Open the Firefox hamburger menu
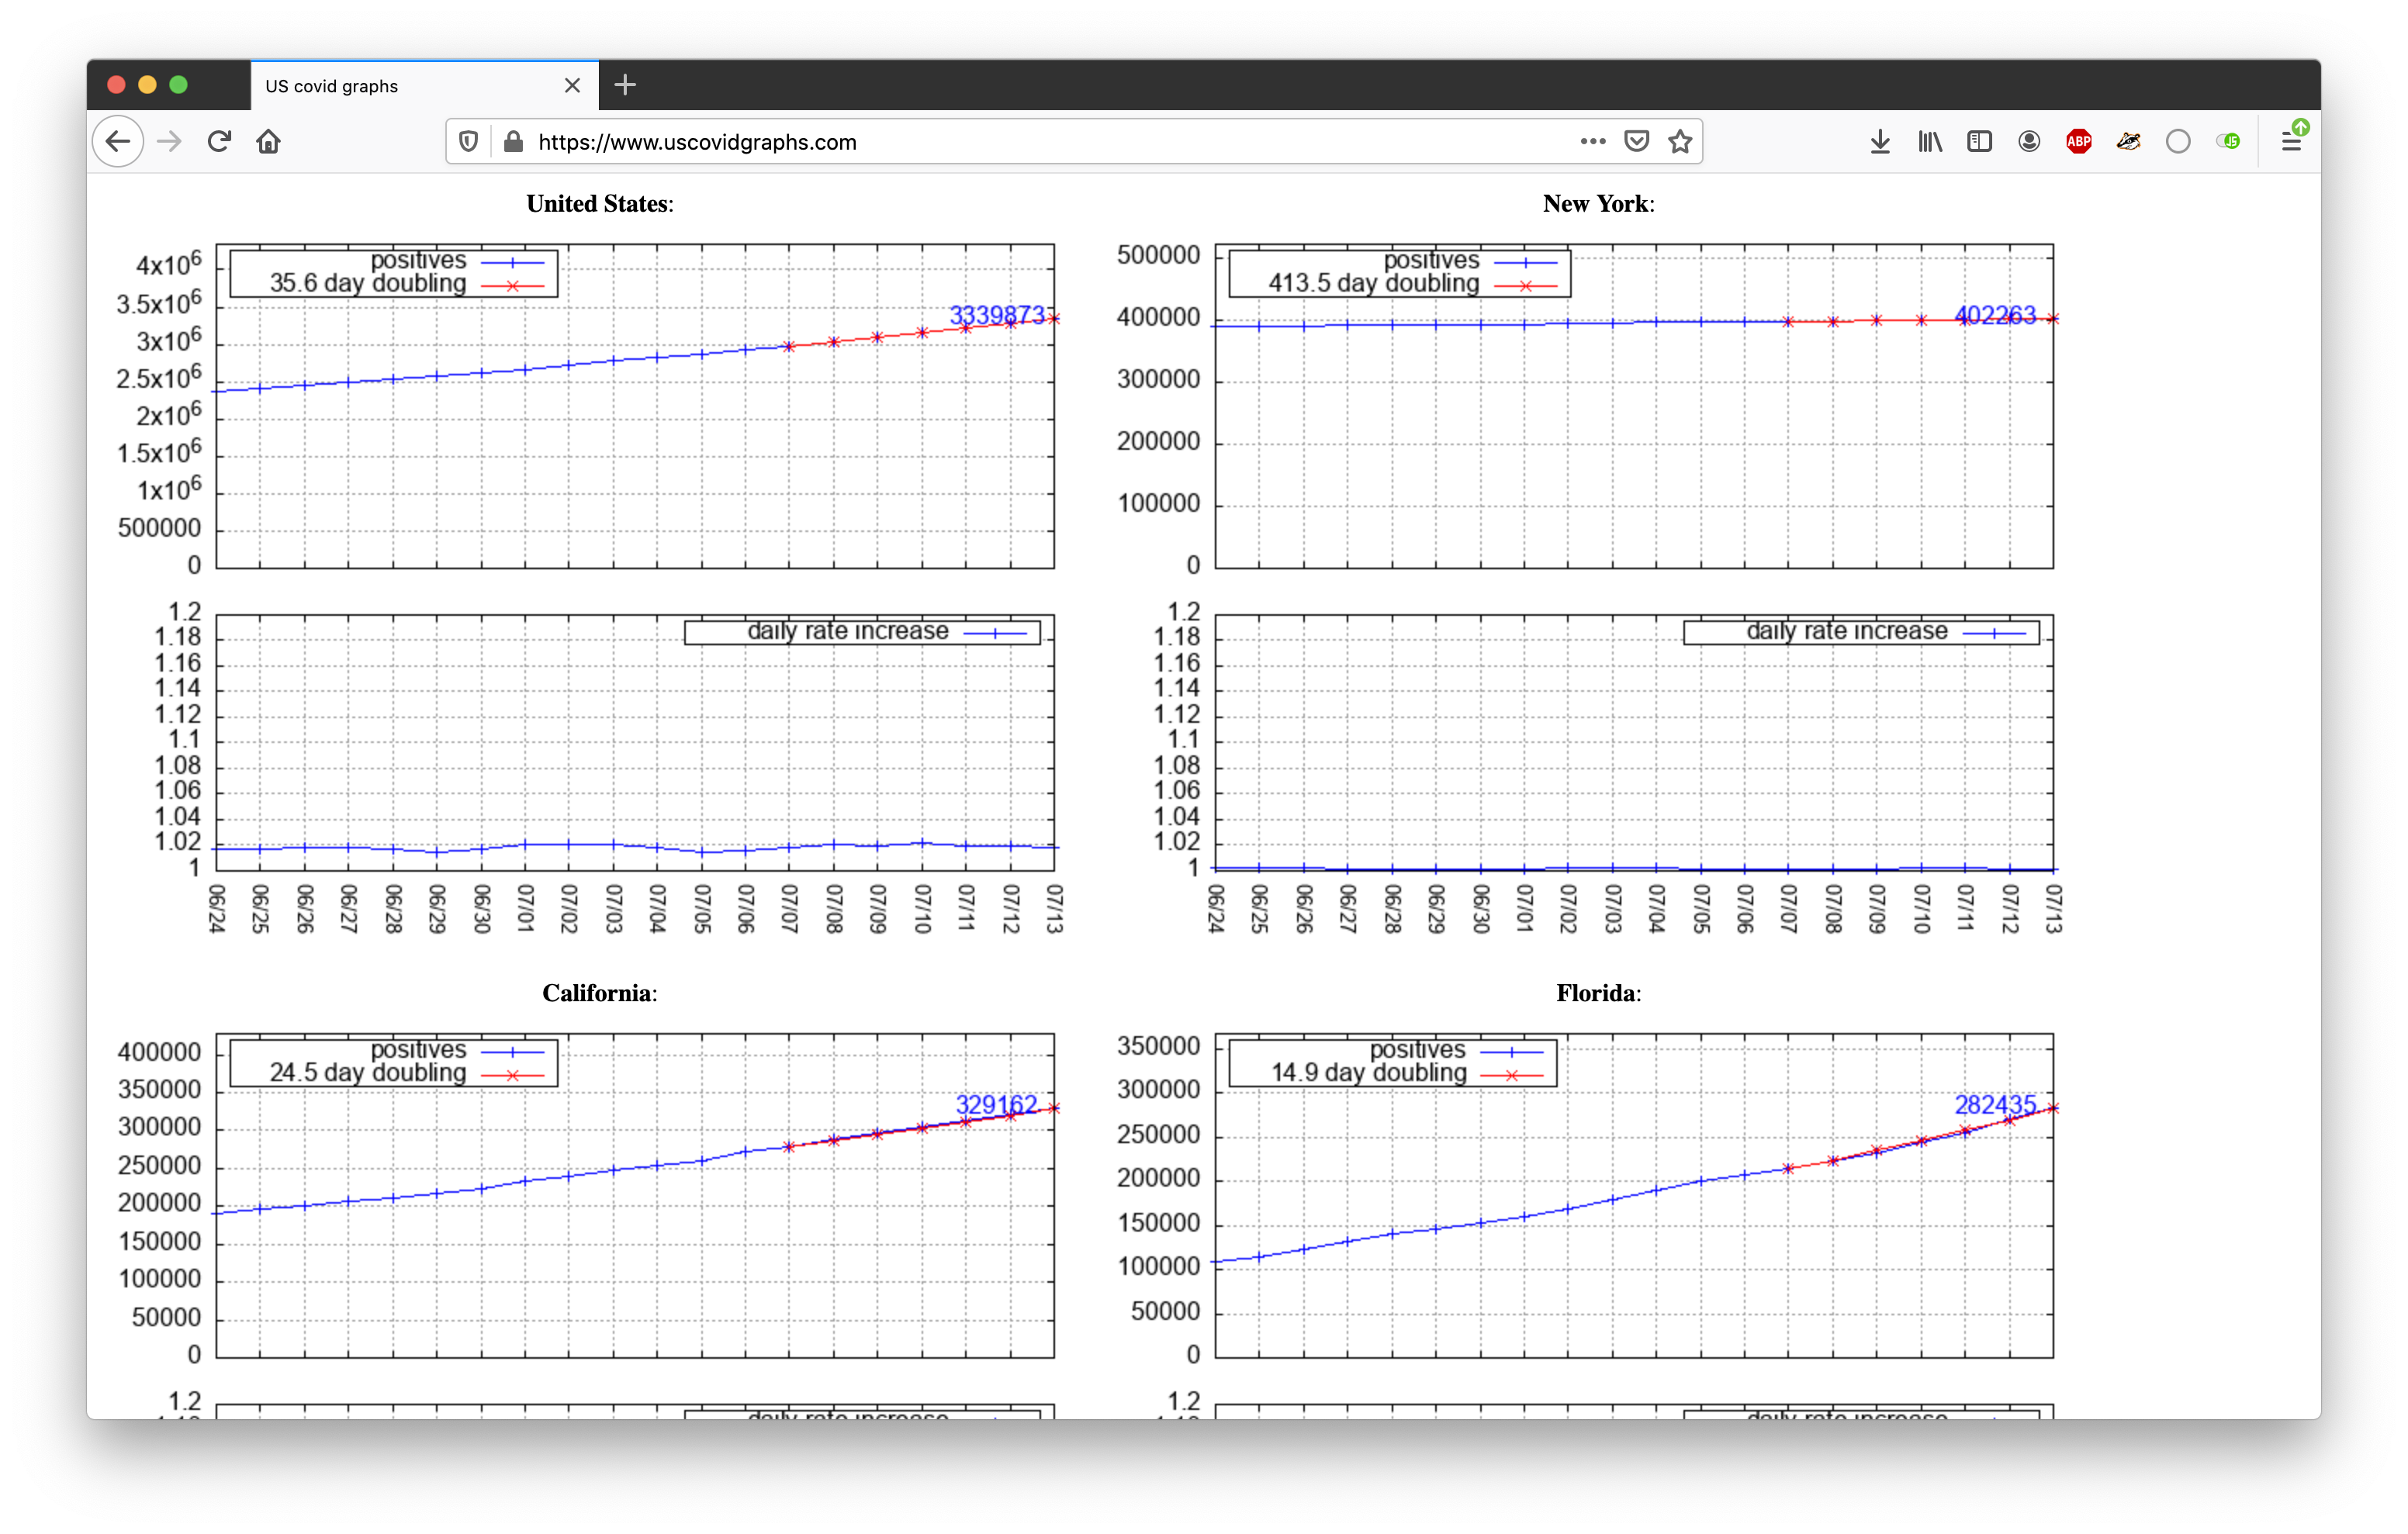The width and height of the screenshot is (2408, 1534). (x=2291, y=142)
